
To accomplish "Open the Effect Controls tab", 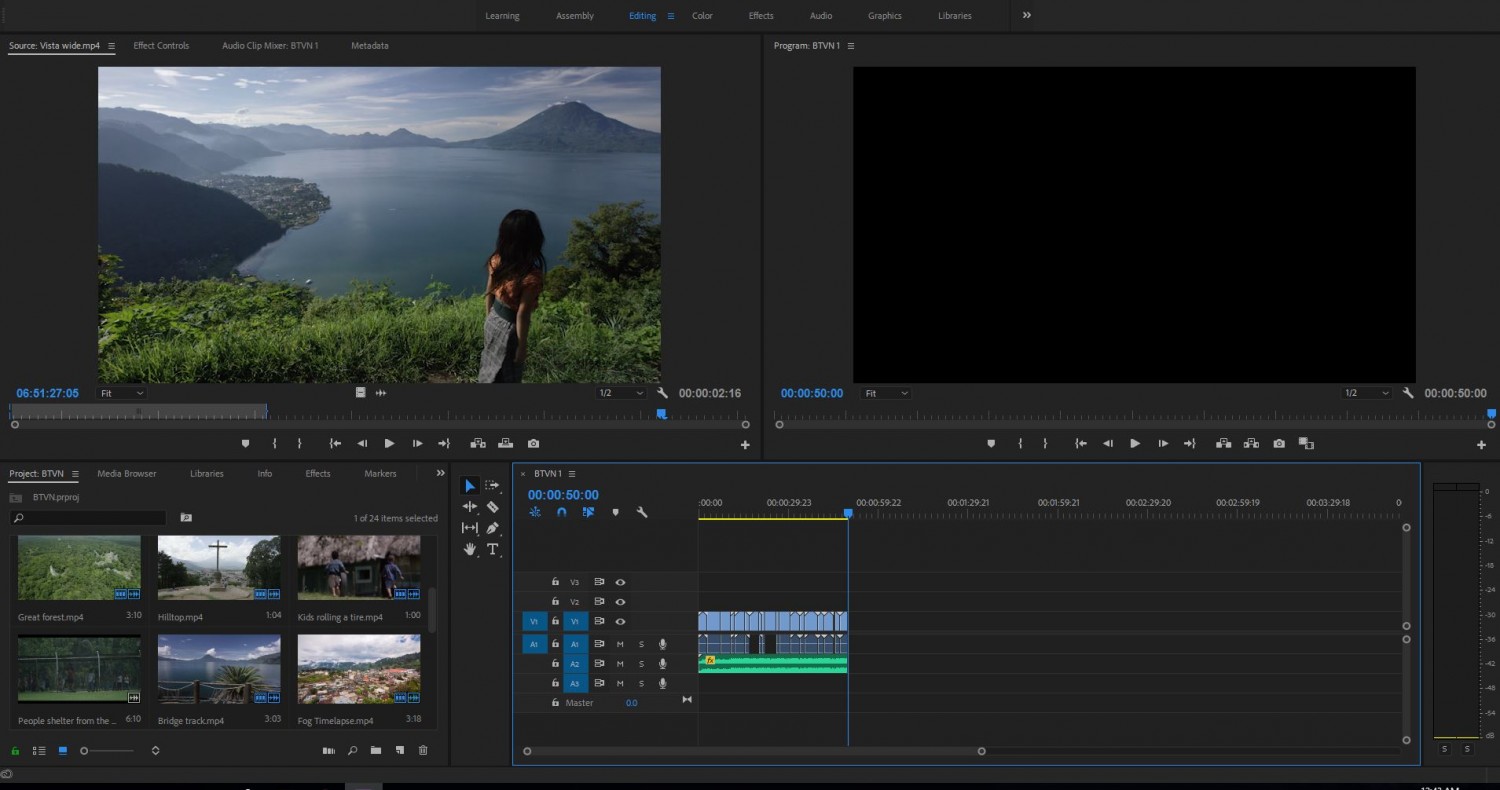I will [161, 46].
